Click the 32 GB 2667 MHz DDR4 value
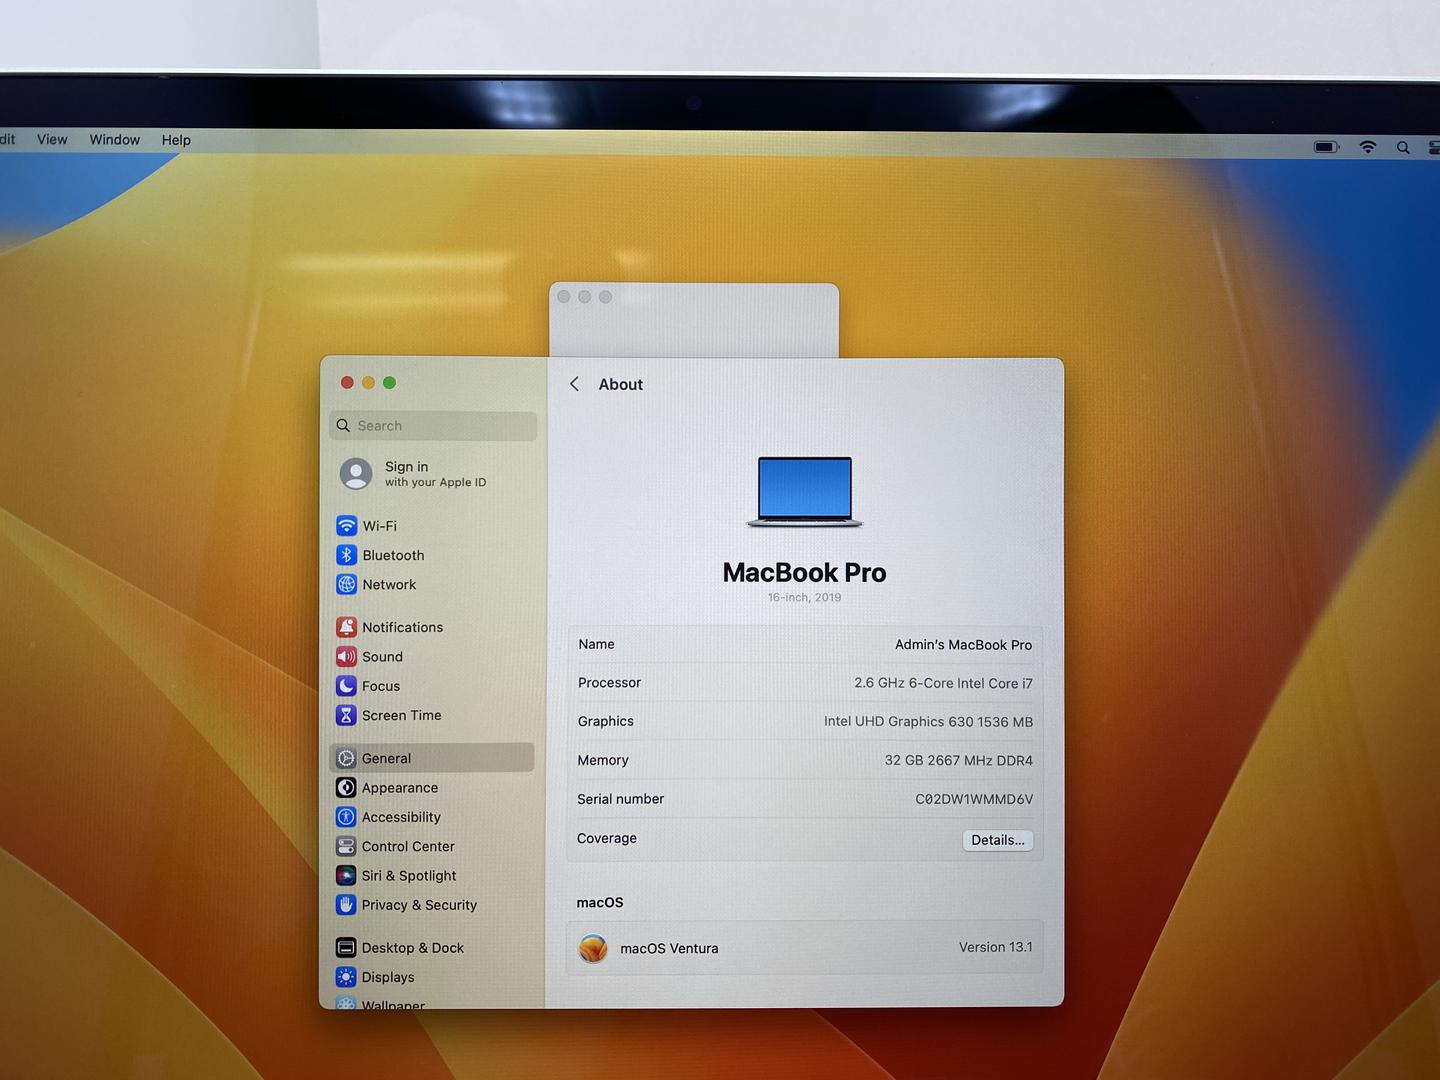 point(958,761)
